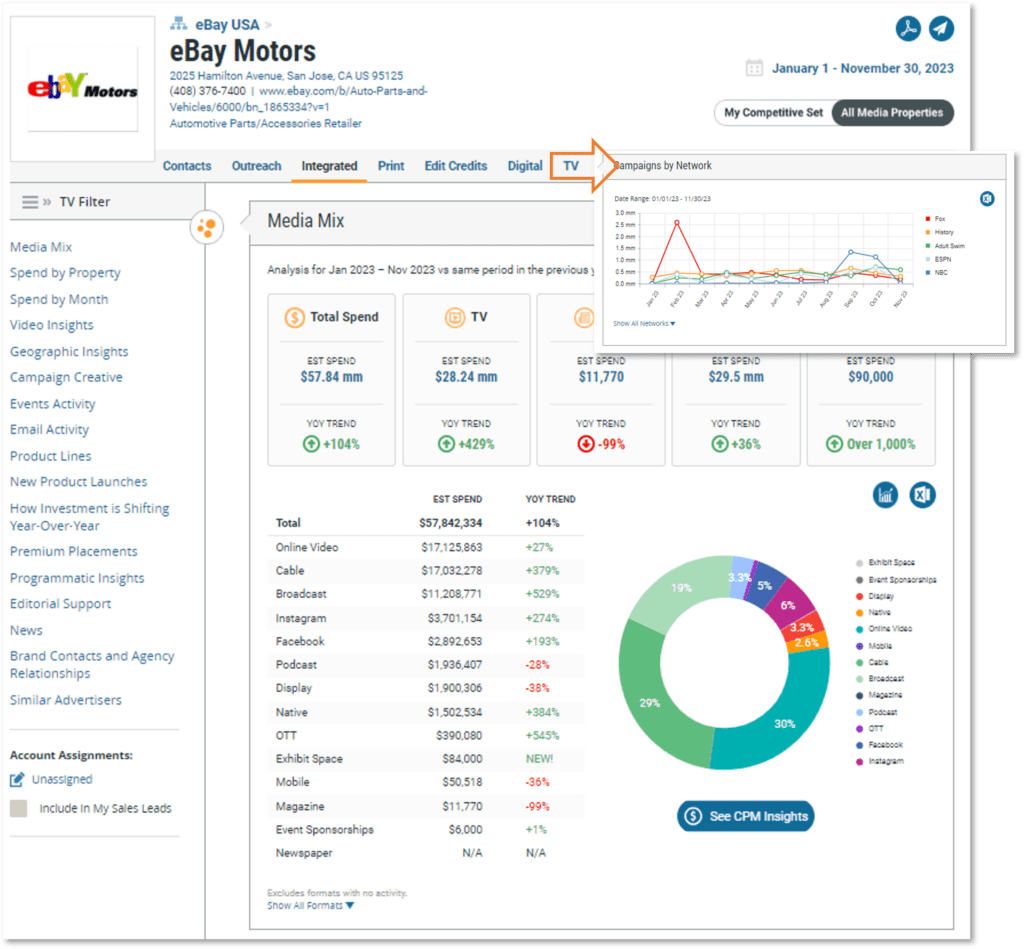Open Brand Contacts and Agency Relationships
Image resolution: width=1024 pixels, height=949 pixels.
coord(92,665)
